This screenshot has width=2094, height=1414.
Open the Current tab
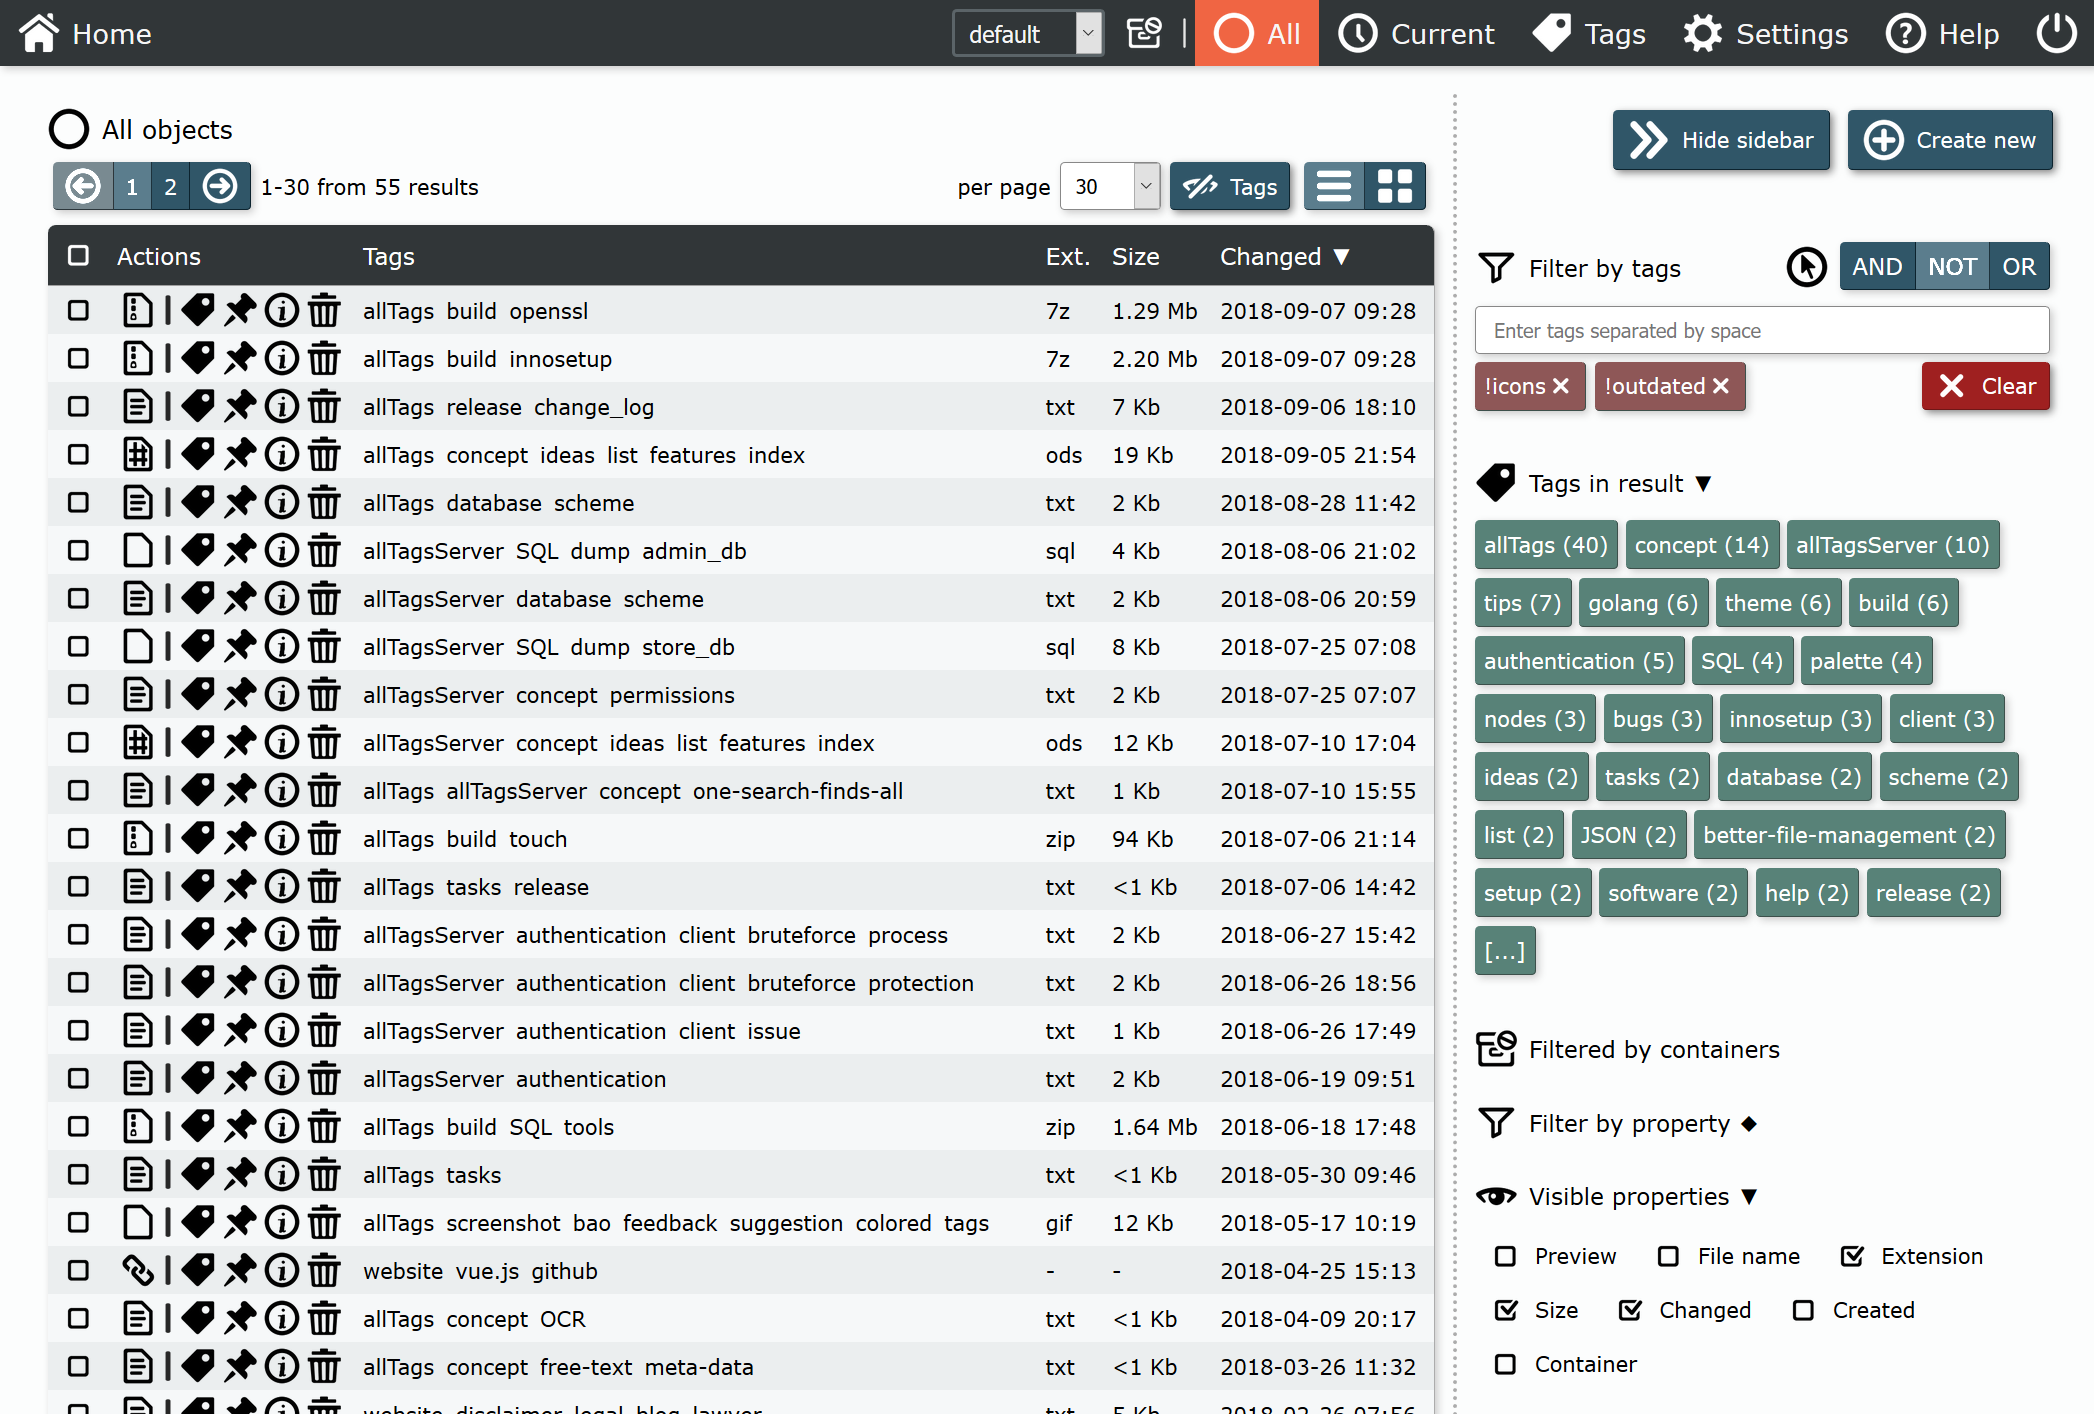tap(1416, 34)
